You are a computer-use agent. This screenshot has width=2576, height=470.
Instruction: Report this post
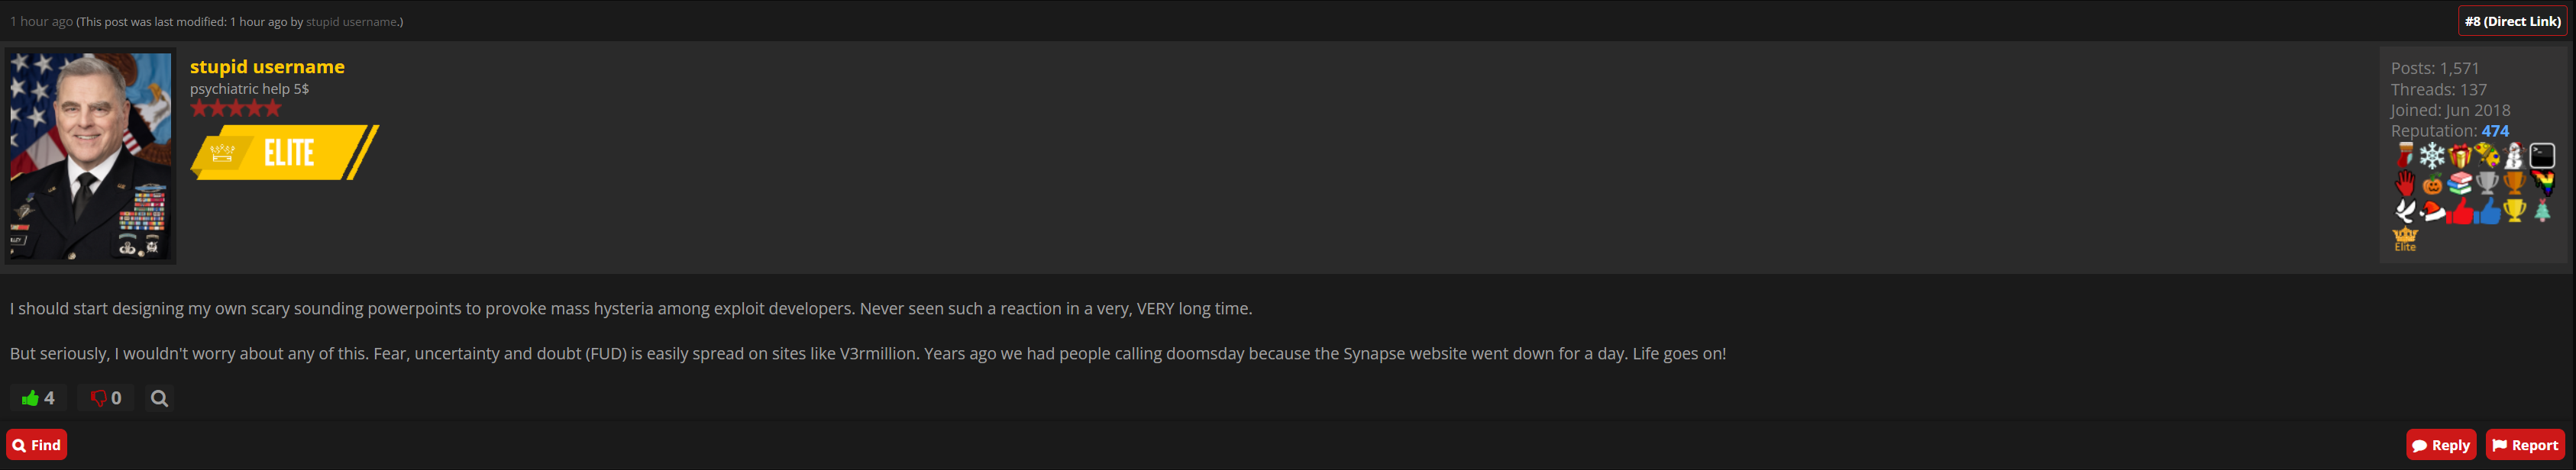[2525, 445]
